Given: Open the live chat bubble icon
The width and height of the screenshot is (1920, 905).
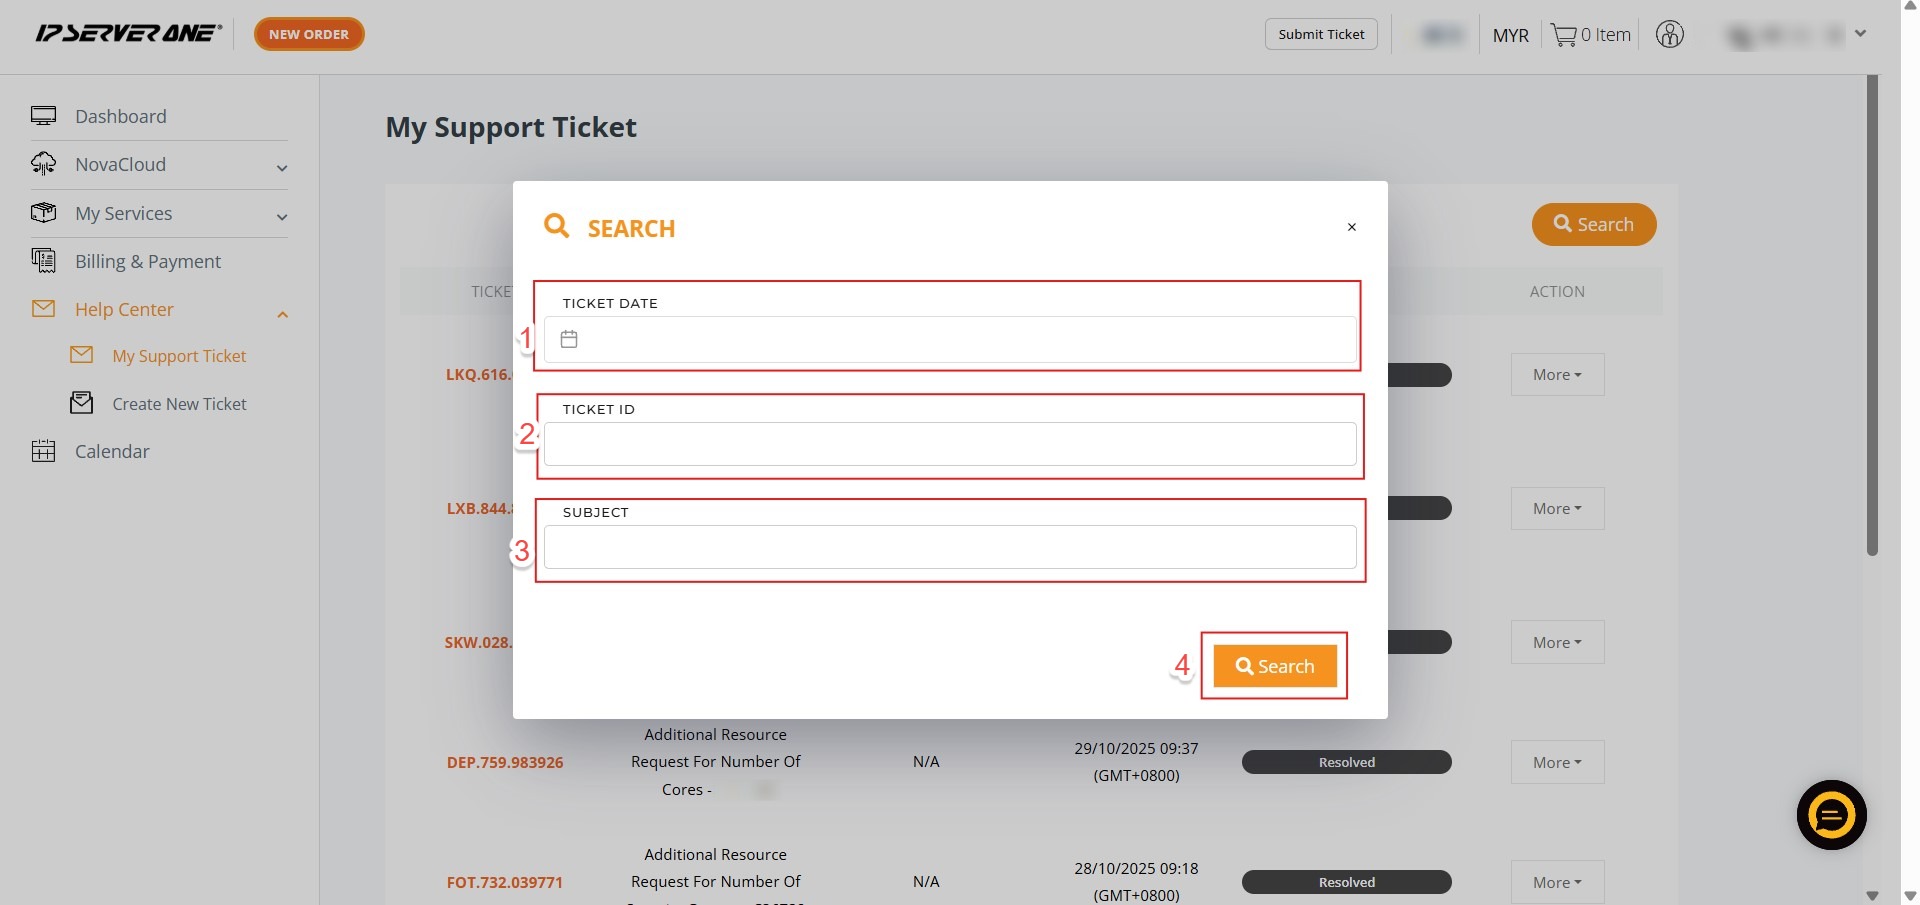Looking at the screenshot, I should click(1831, 815).
